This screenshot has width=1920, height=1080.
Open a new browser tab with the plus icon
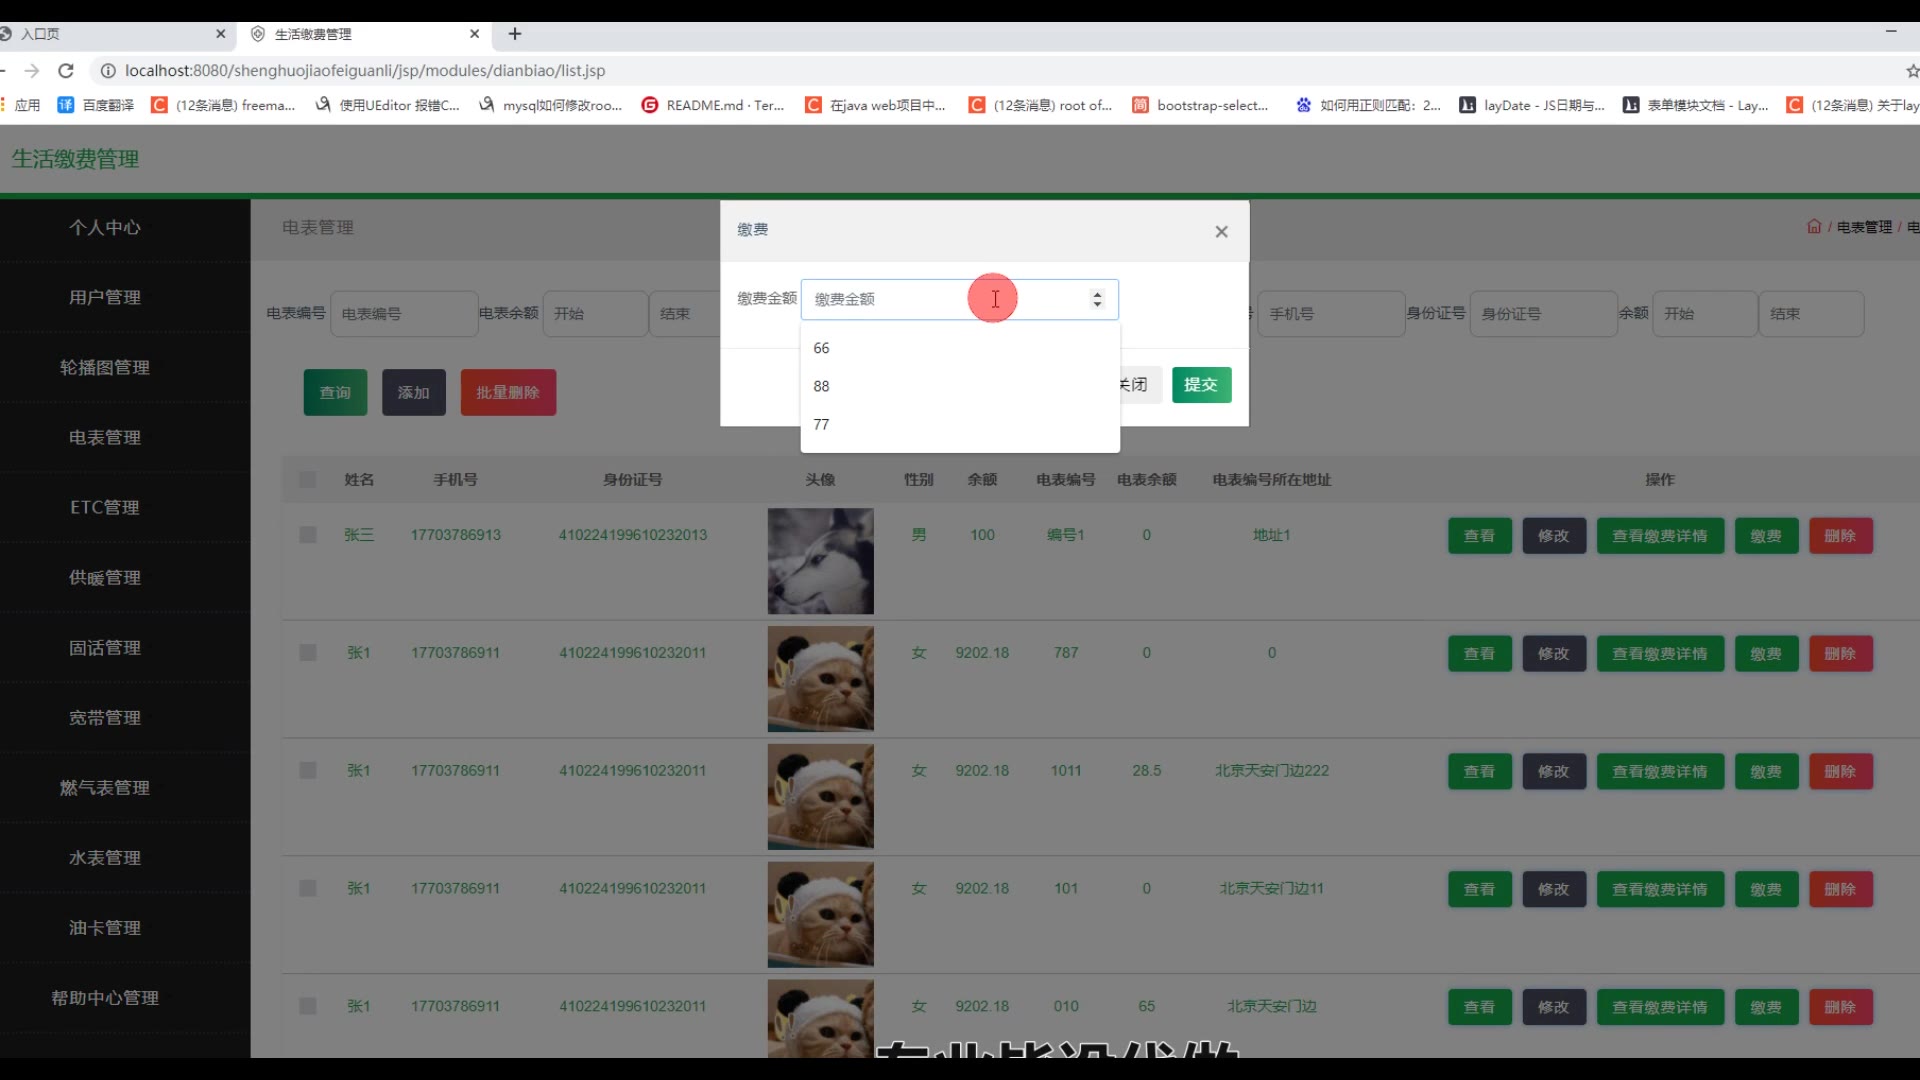coord(515,34)
